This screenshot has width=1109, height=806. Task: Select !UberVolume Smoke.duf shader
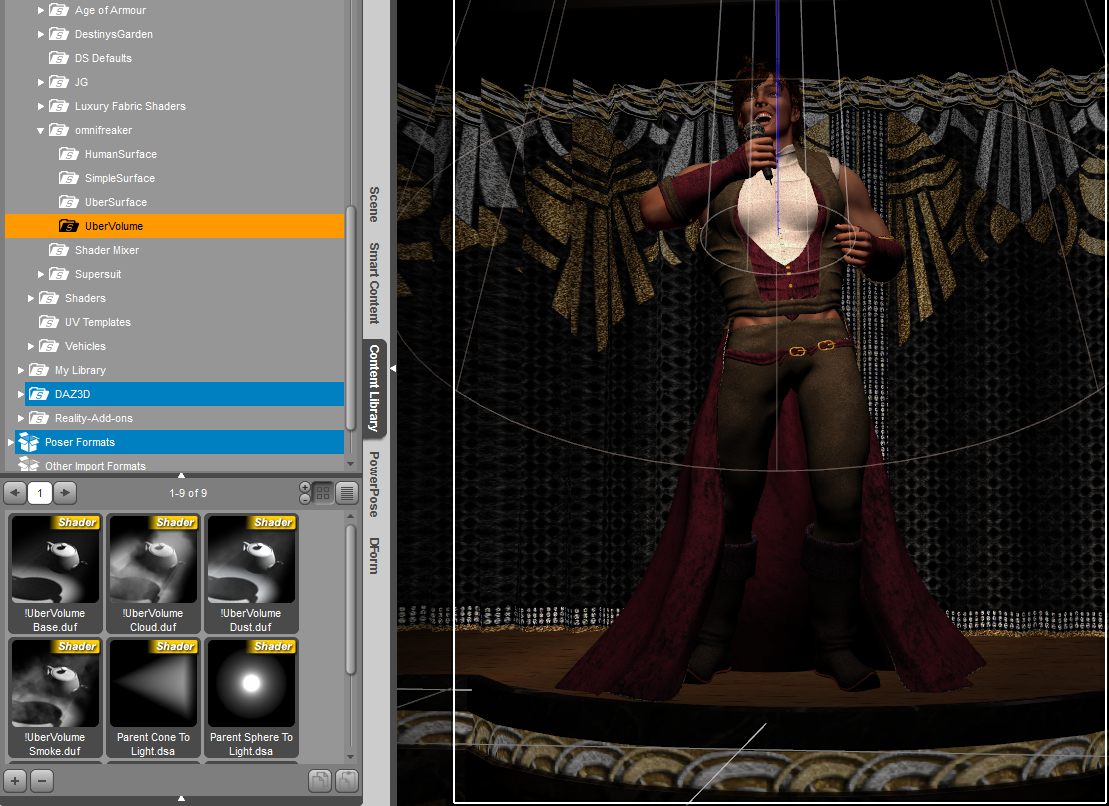coord(55,698)
